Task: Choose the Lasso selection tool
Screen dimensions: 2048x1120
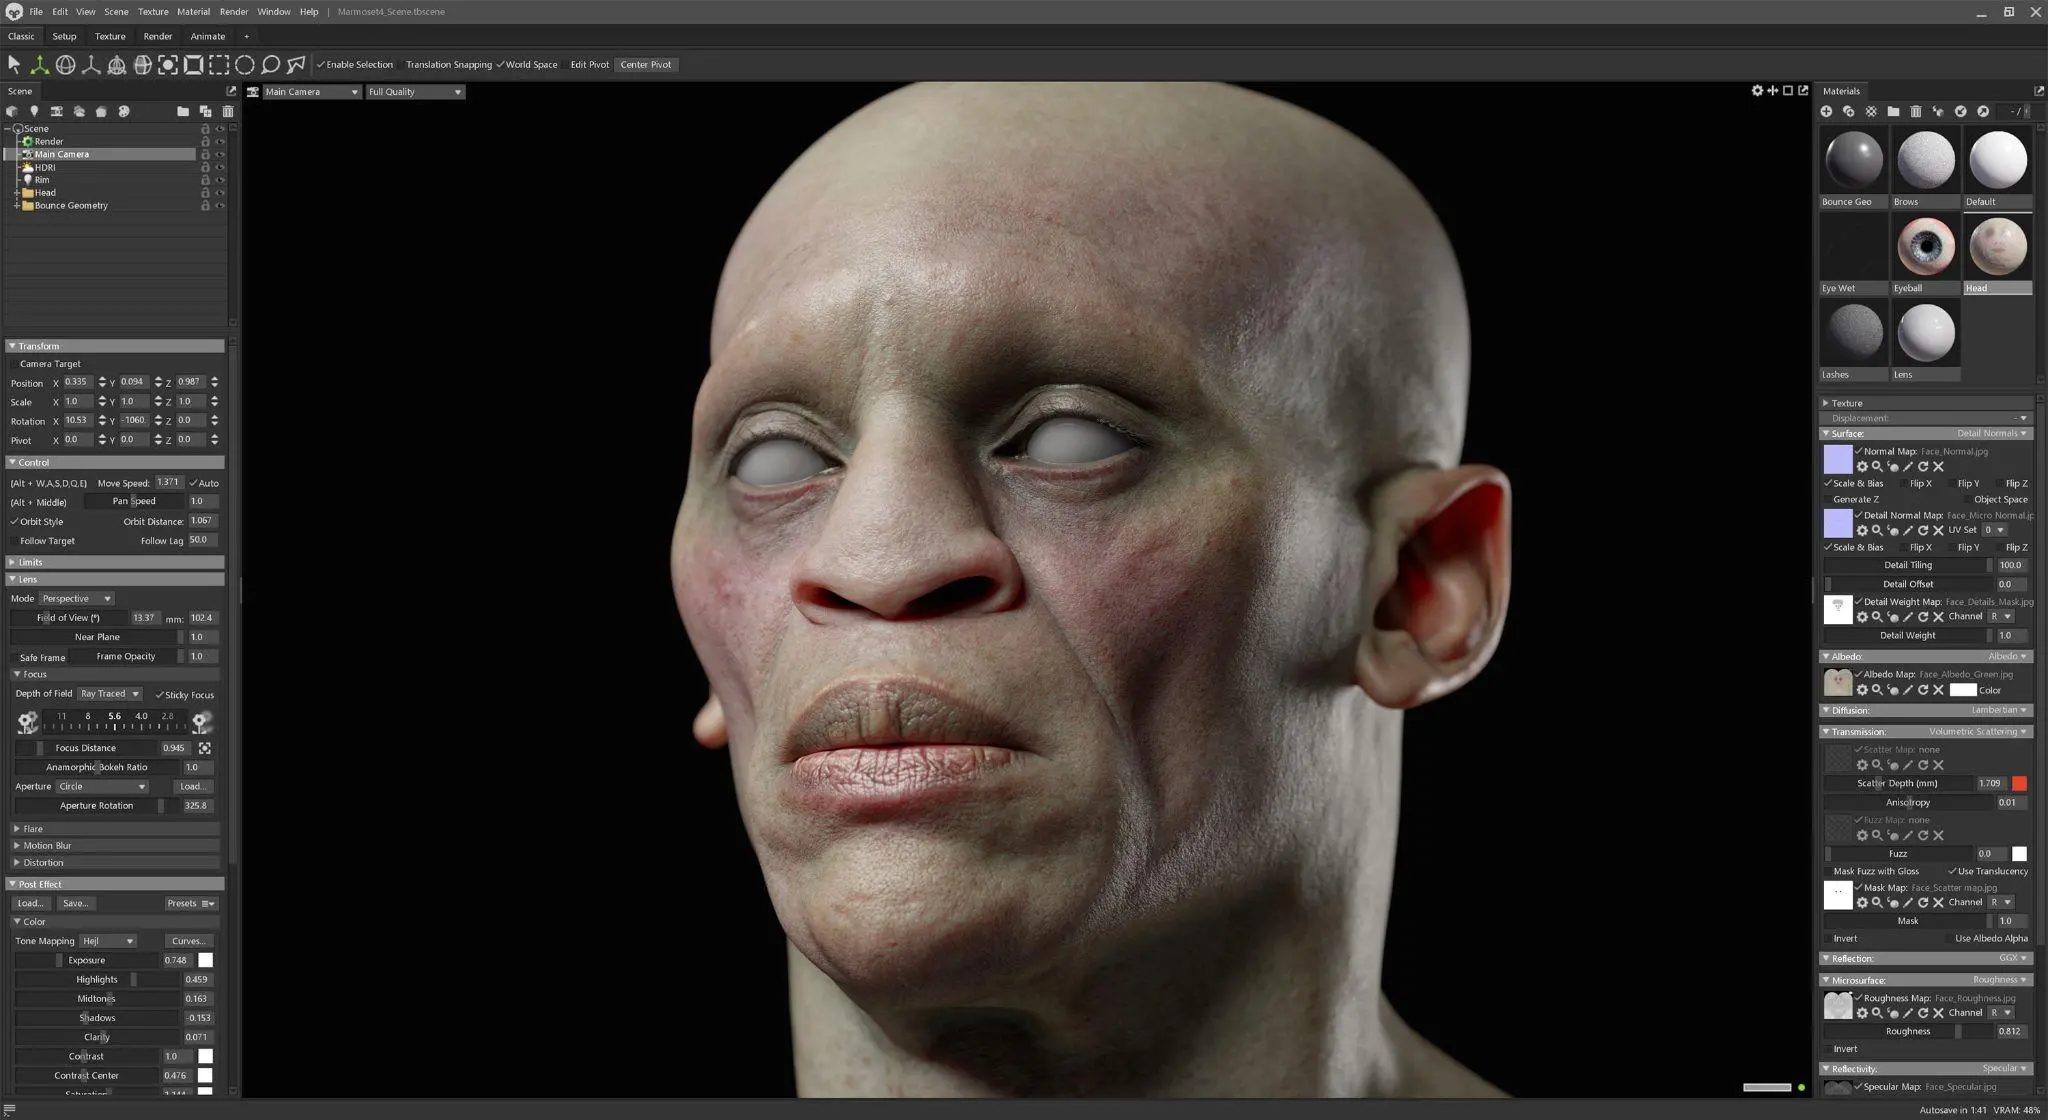Action: click(270, 65)
